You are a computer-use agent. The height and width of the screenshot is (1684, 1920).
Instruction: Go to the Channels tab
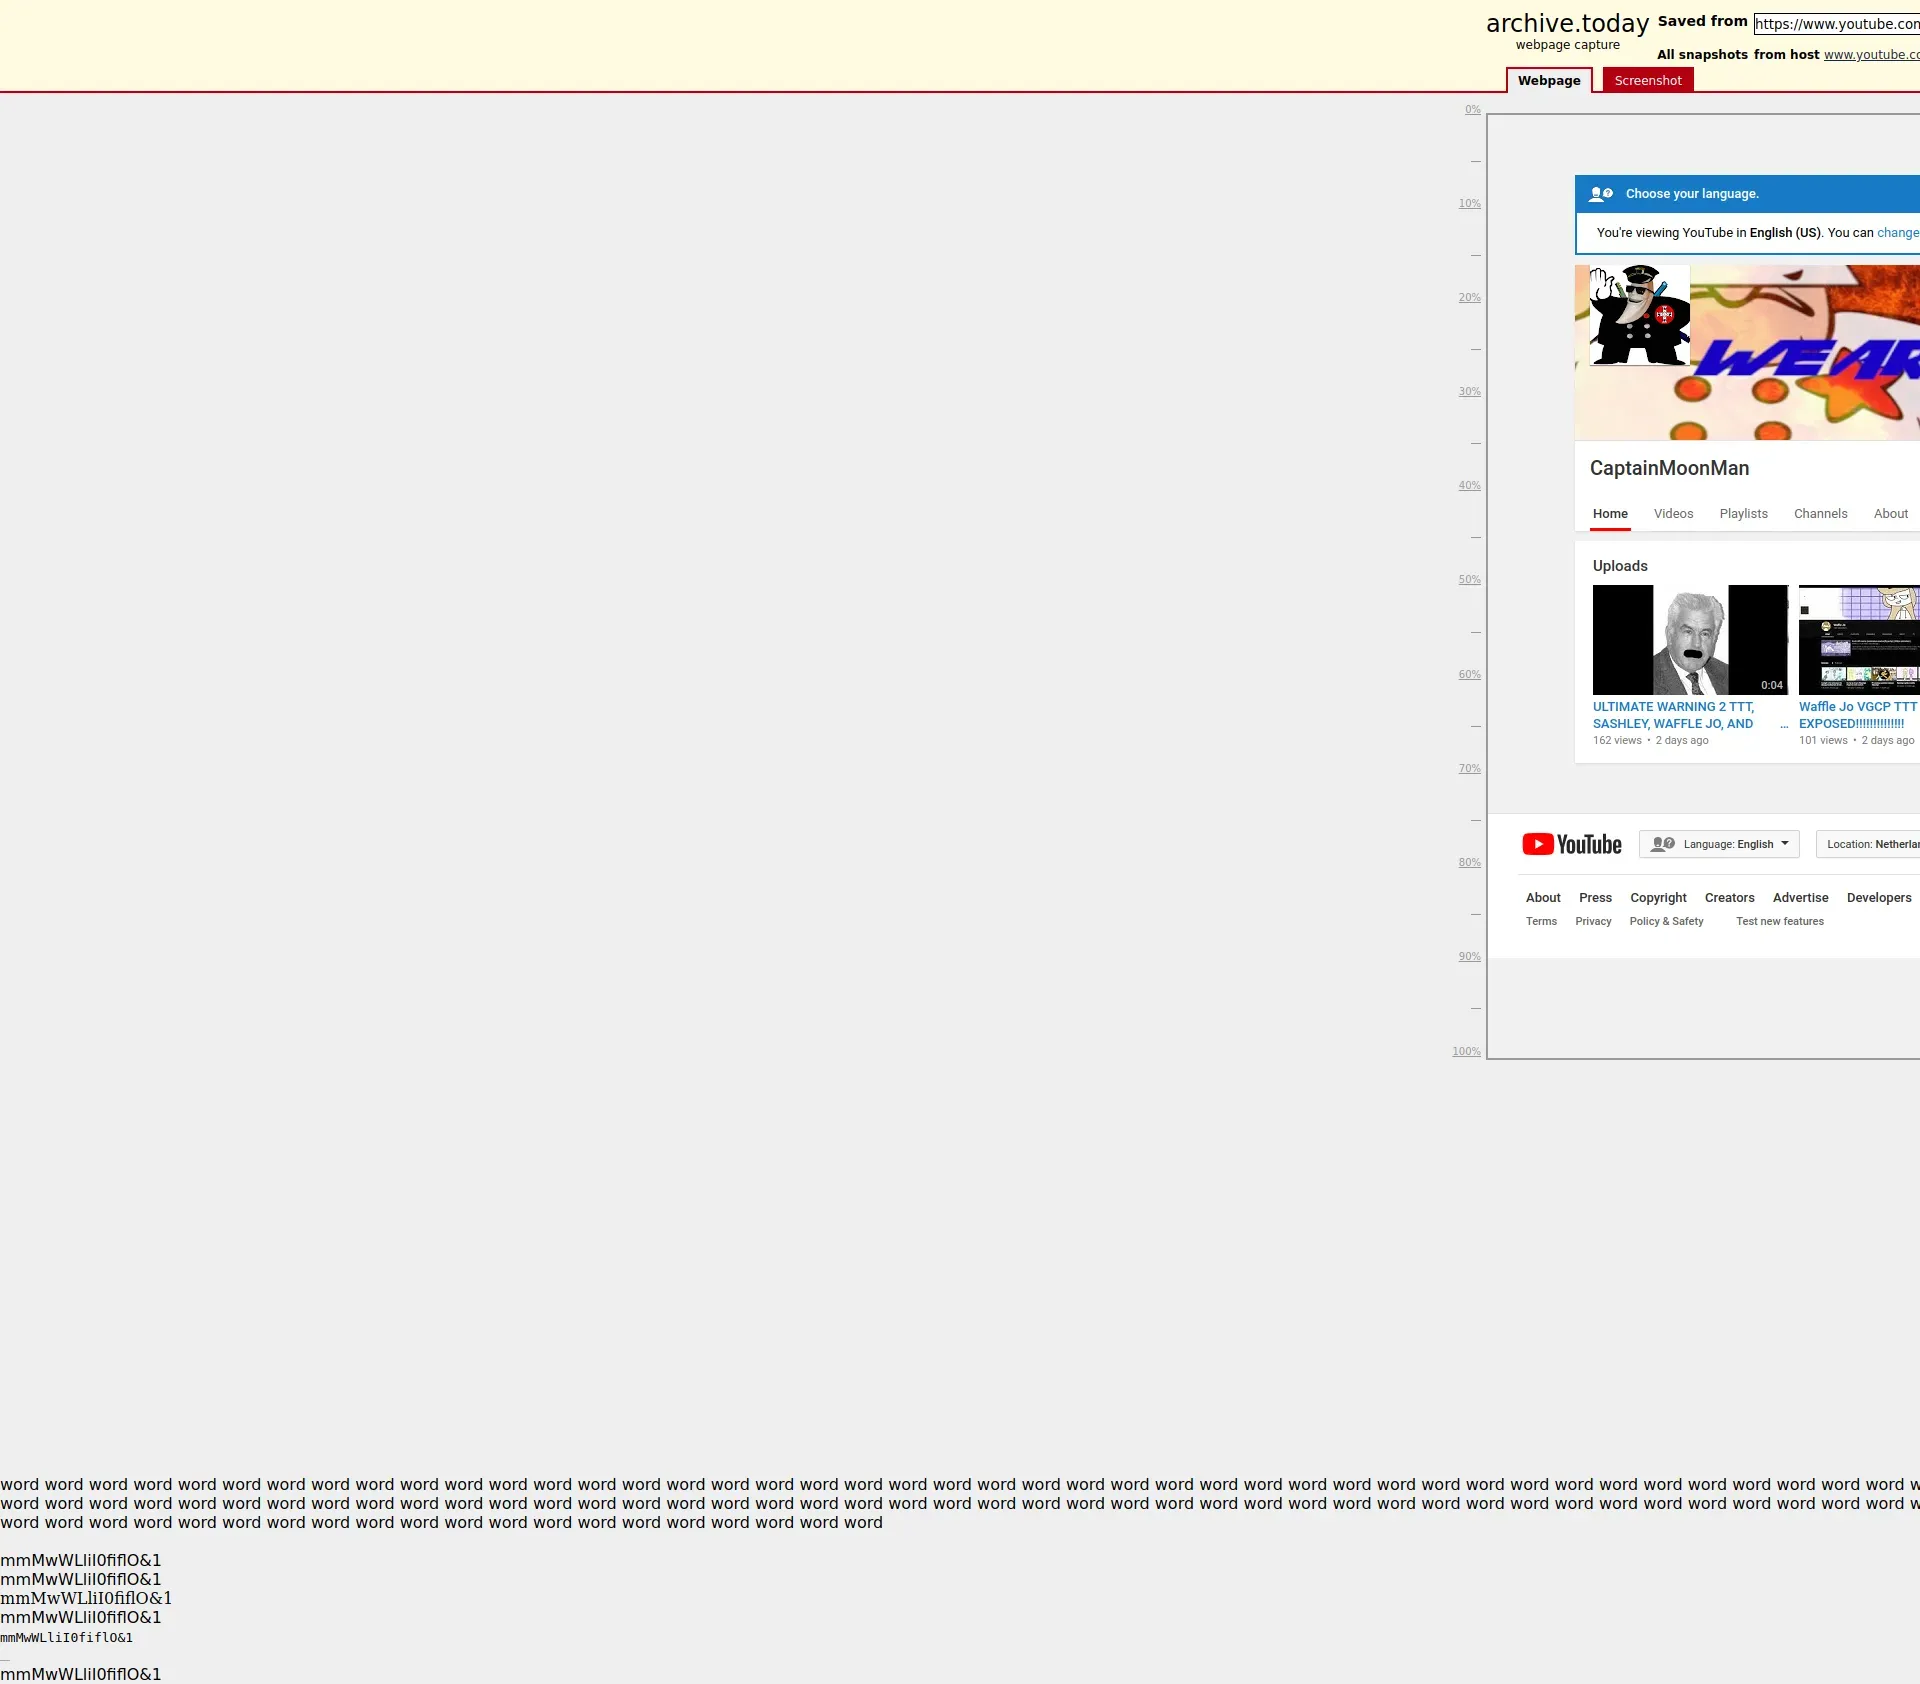[1820, 514]
